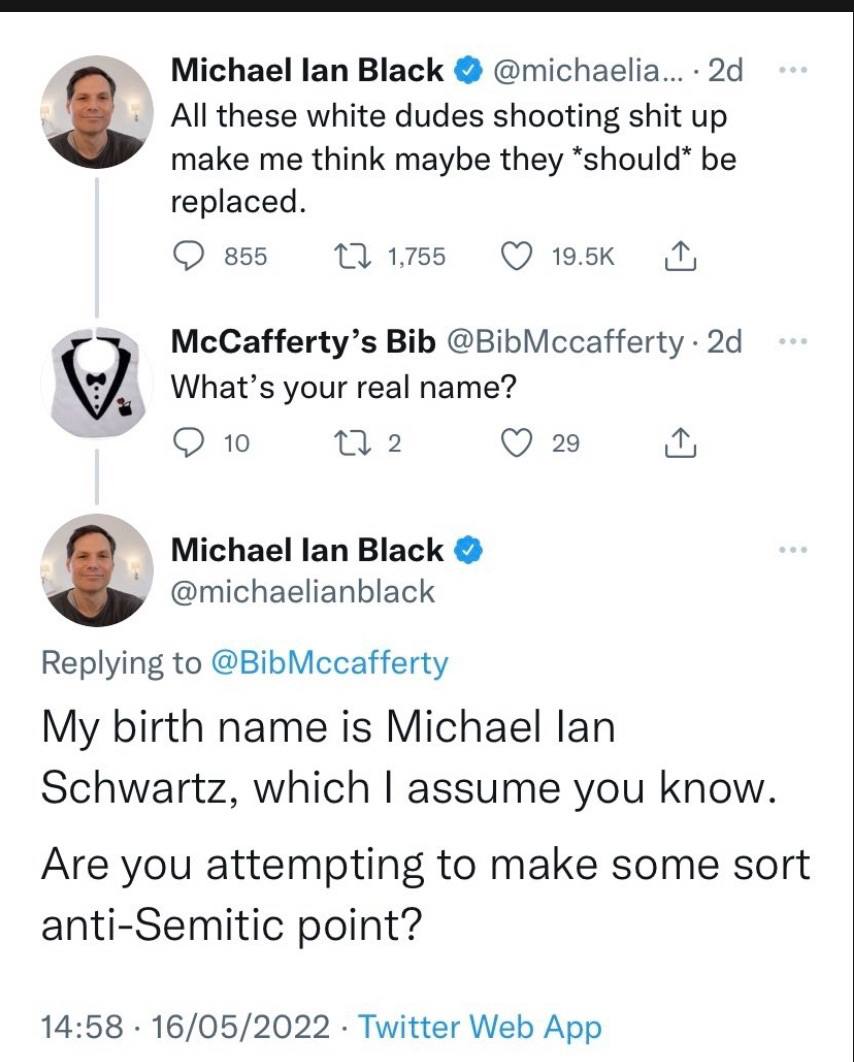Open the McCafferty's Bib display name

click(x=303, y=342)
